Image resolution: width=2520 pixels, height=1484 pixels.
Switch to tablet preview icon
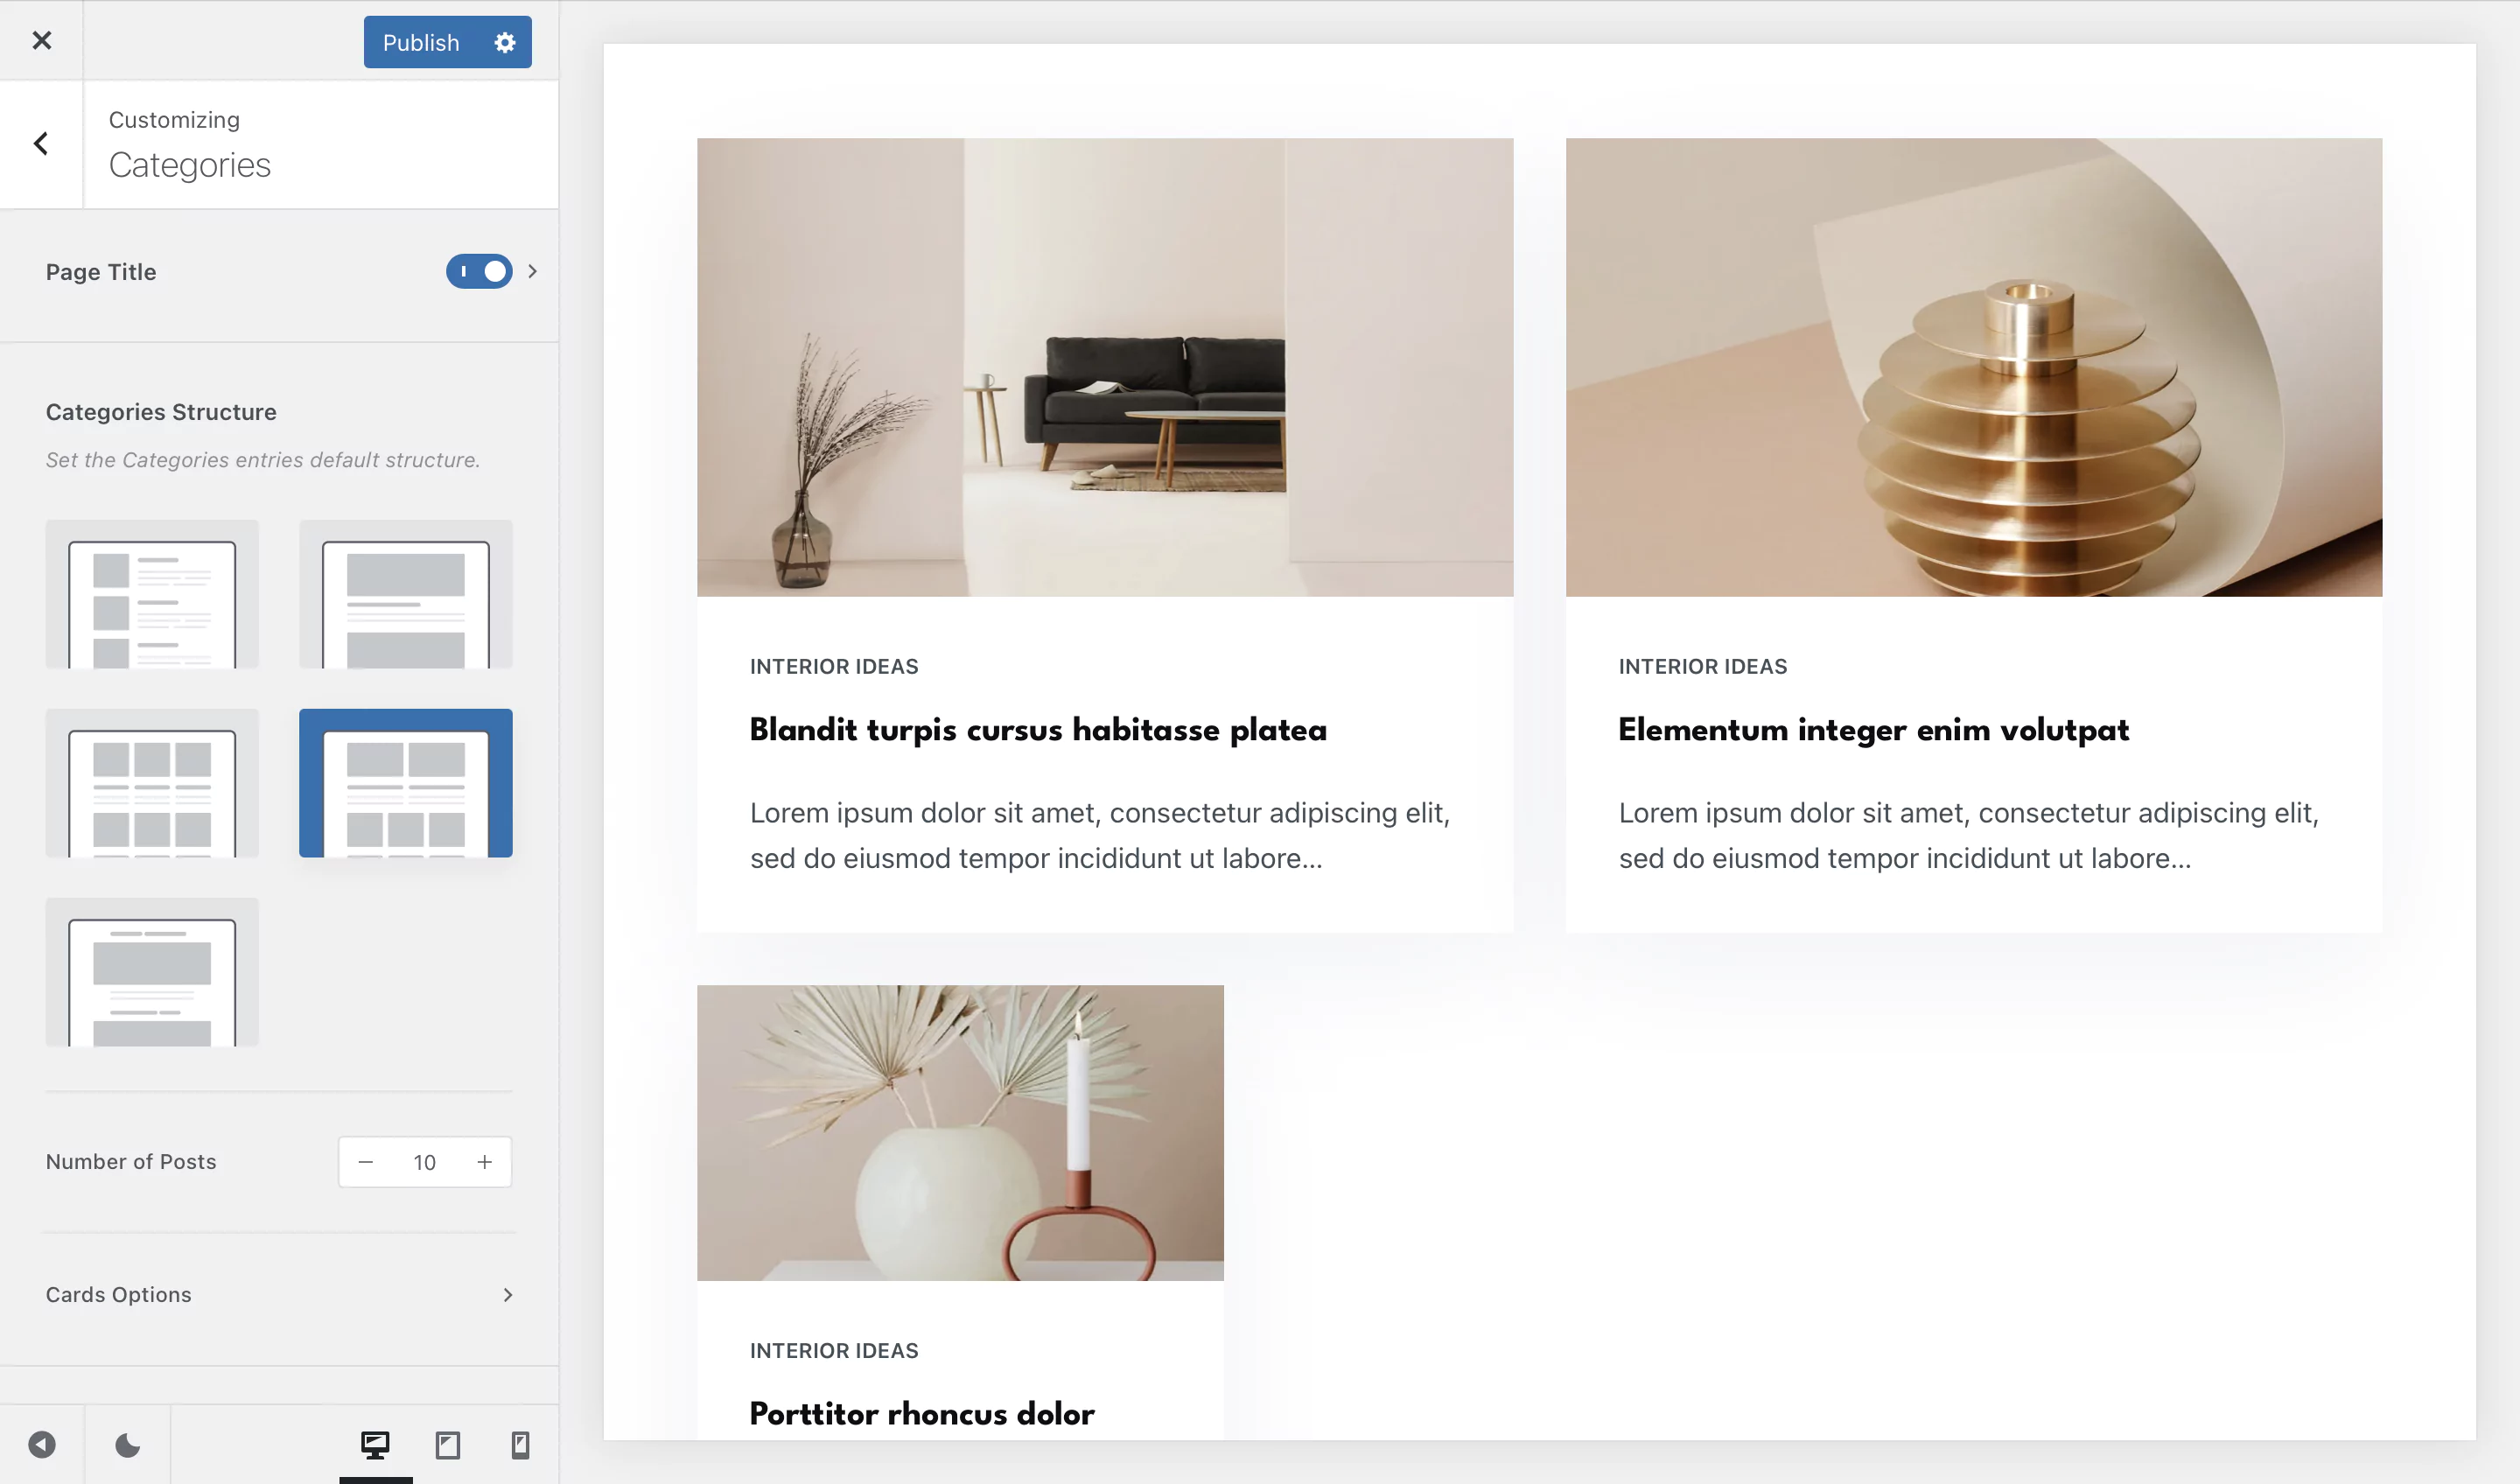point(448,1444)
